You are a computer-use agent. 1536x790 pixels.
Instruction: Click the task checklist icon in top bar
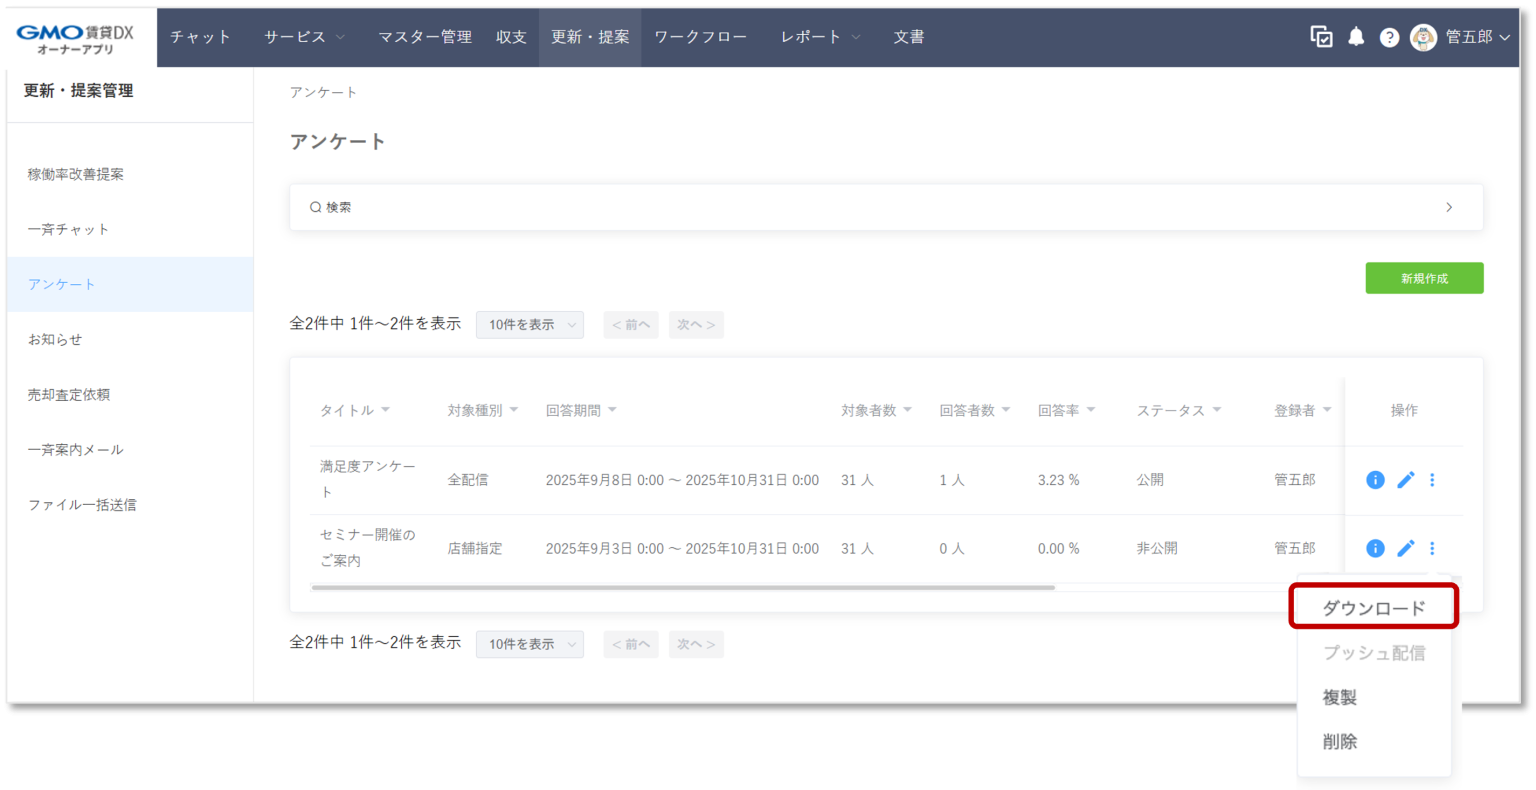pos(1322,36)
